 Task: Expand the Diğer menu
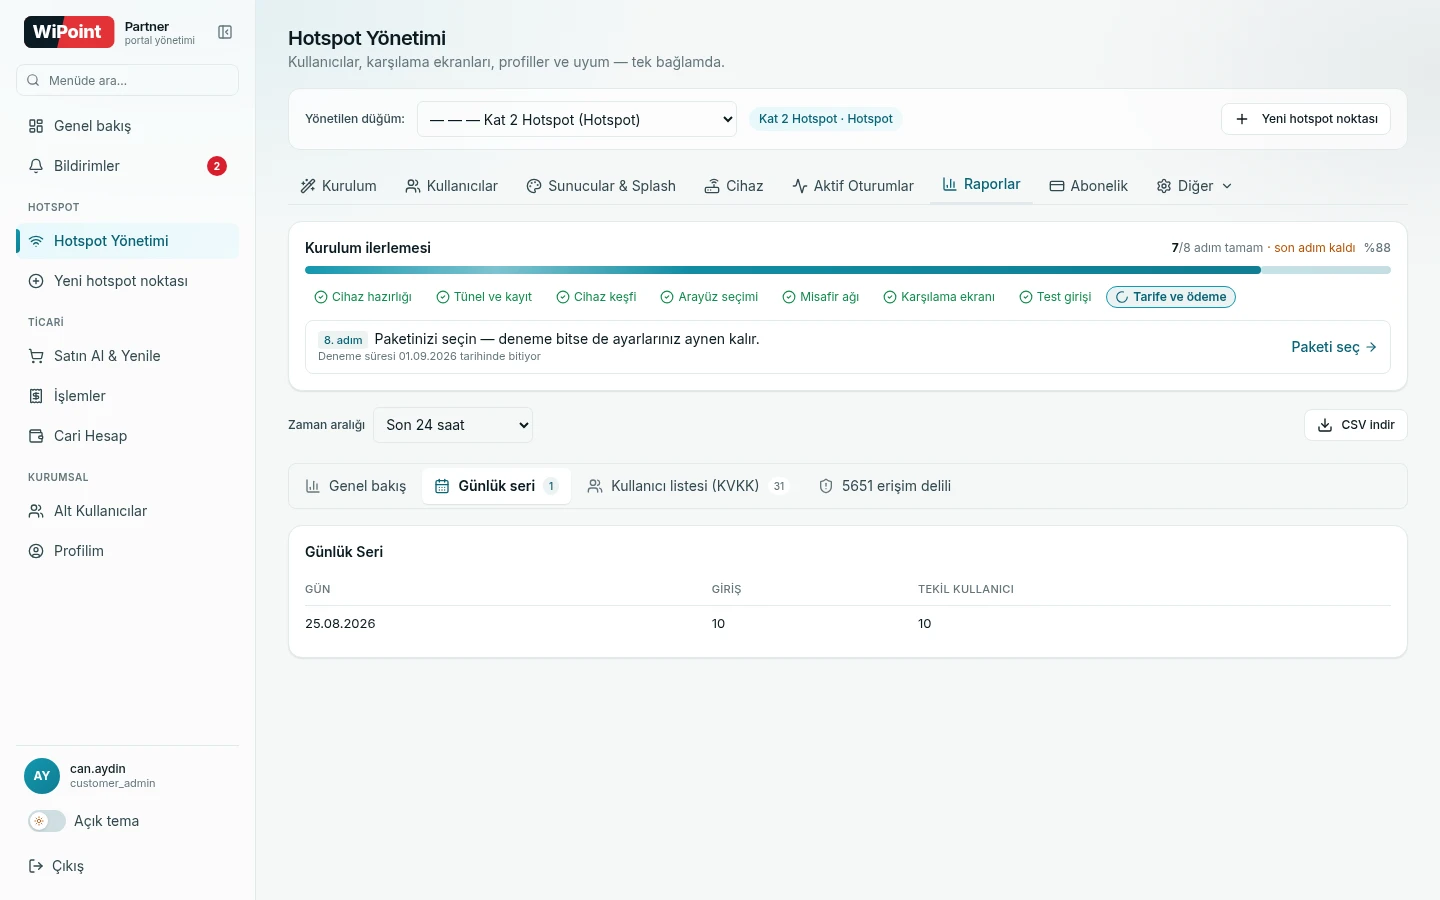pos(1194,186)
